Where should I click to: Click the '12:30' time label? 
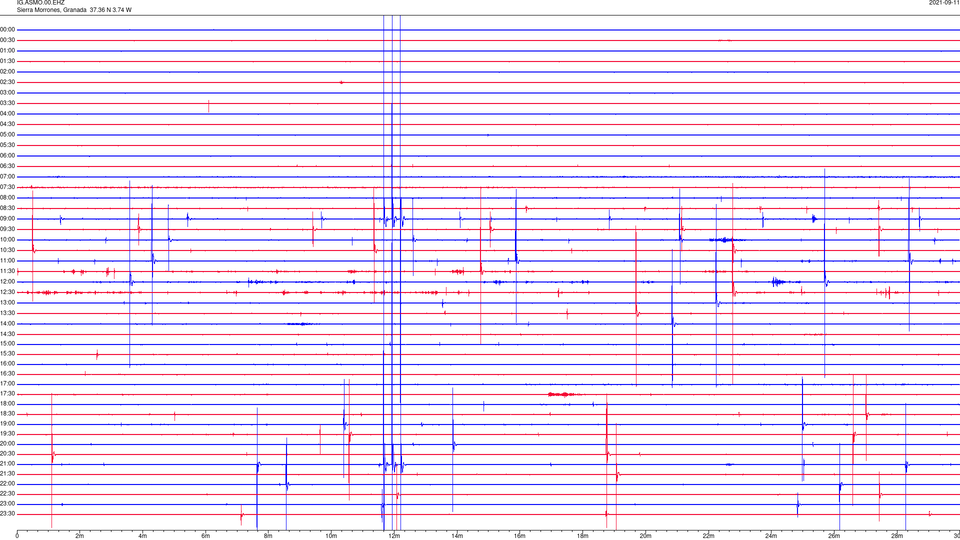8,292
